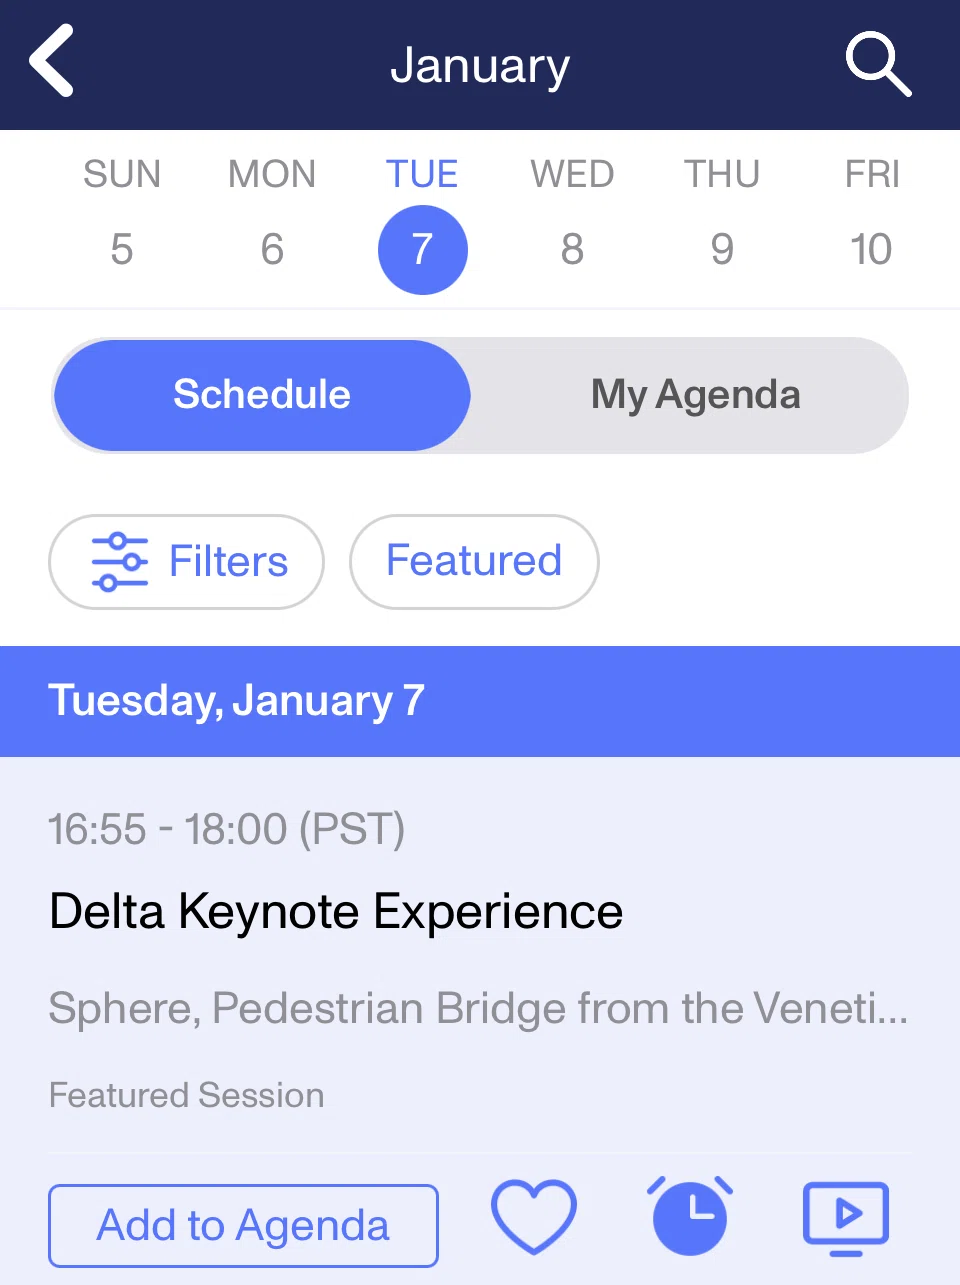960x1285 pixels.
Task: Open search with magnifying glass icon
Action: click(878, 64)
